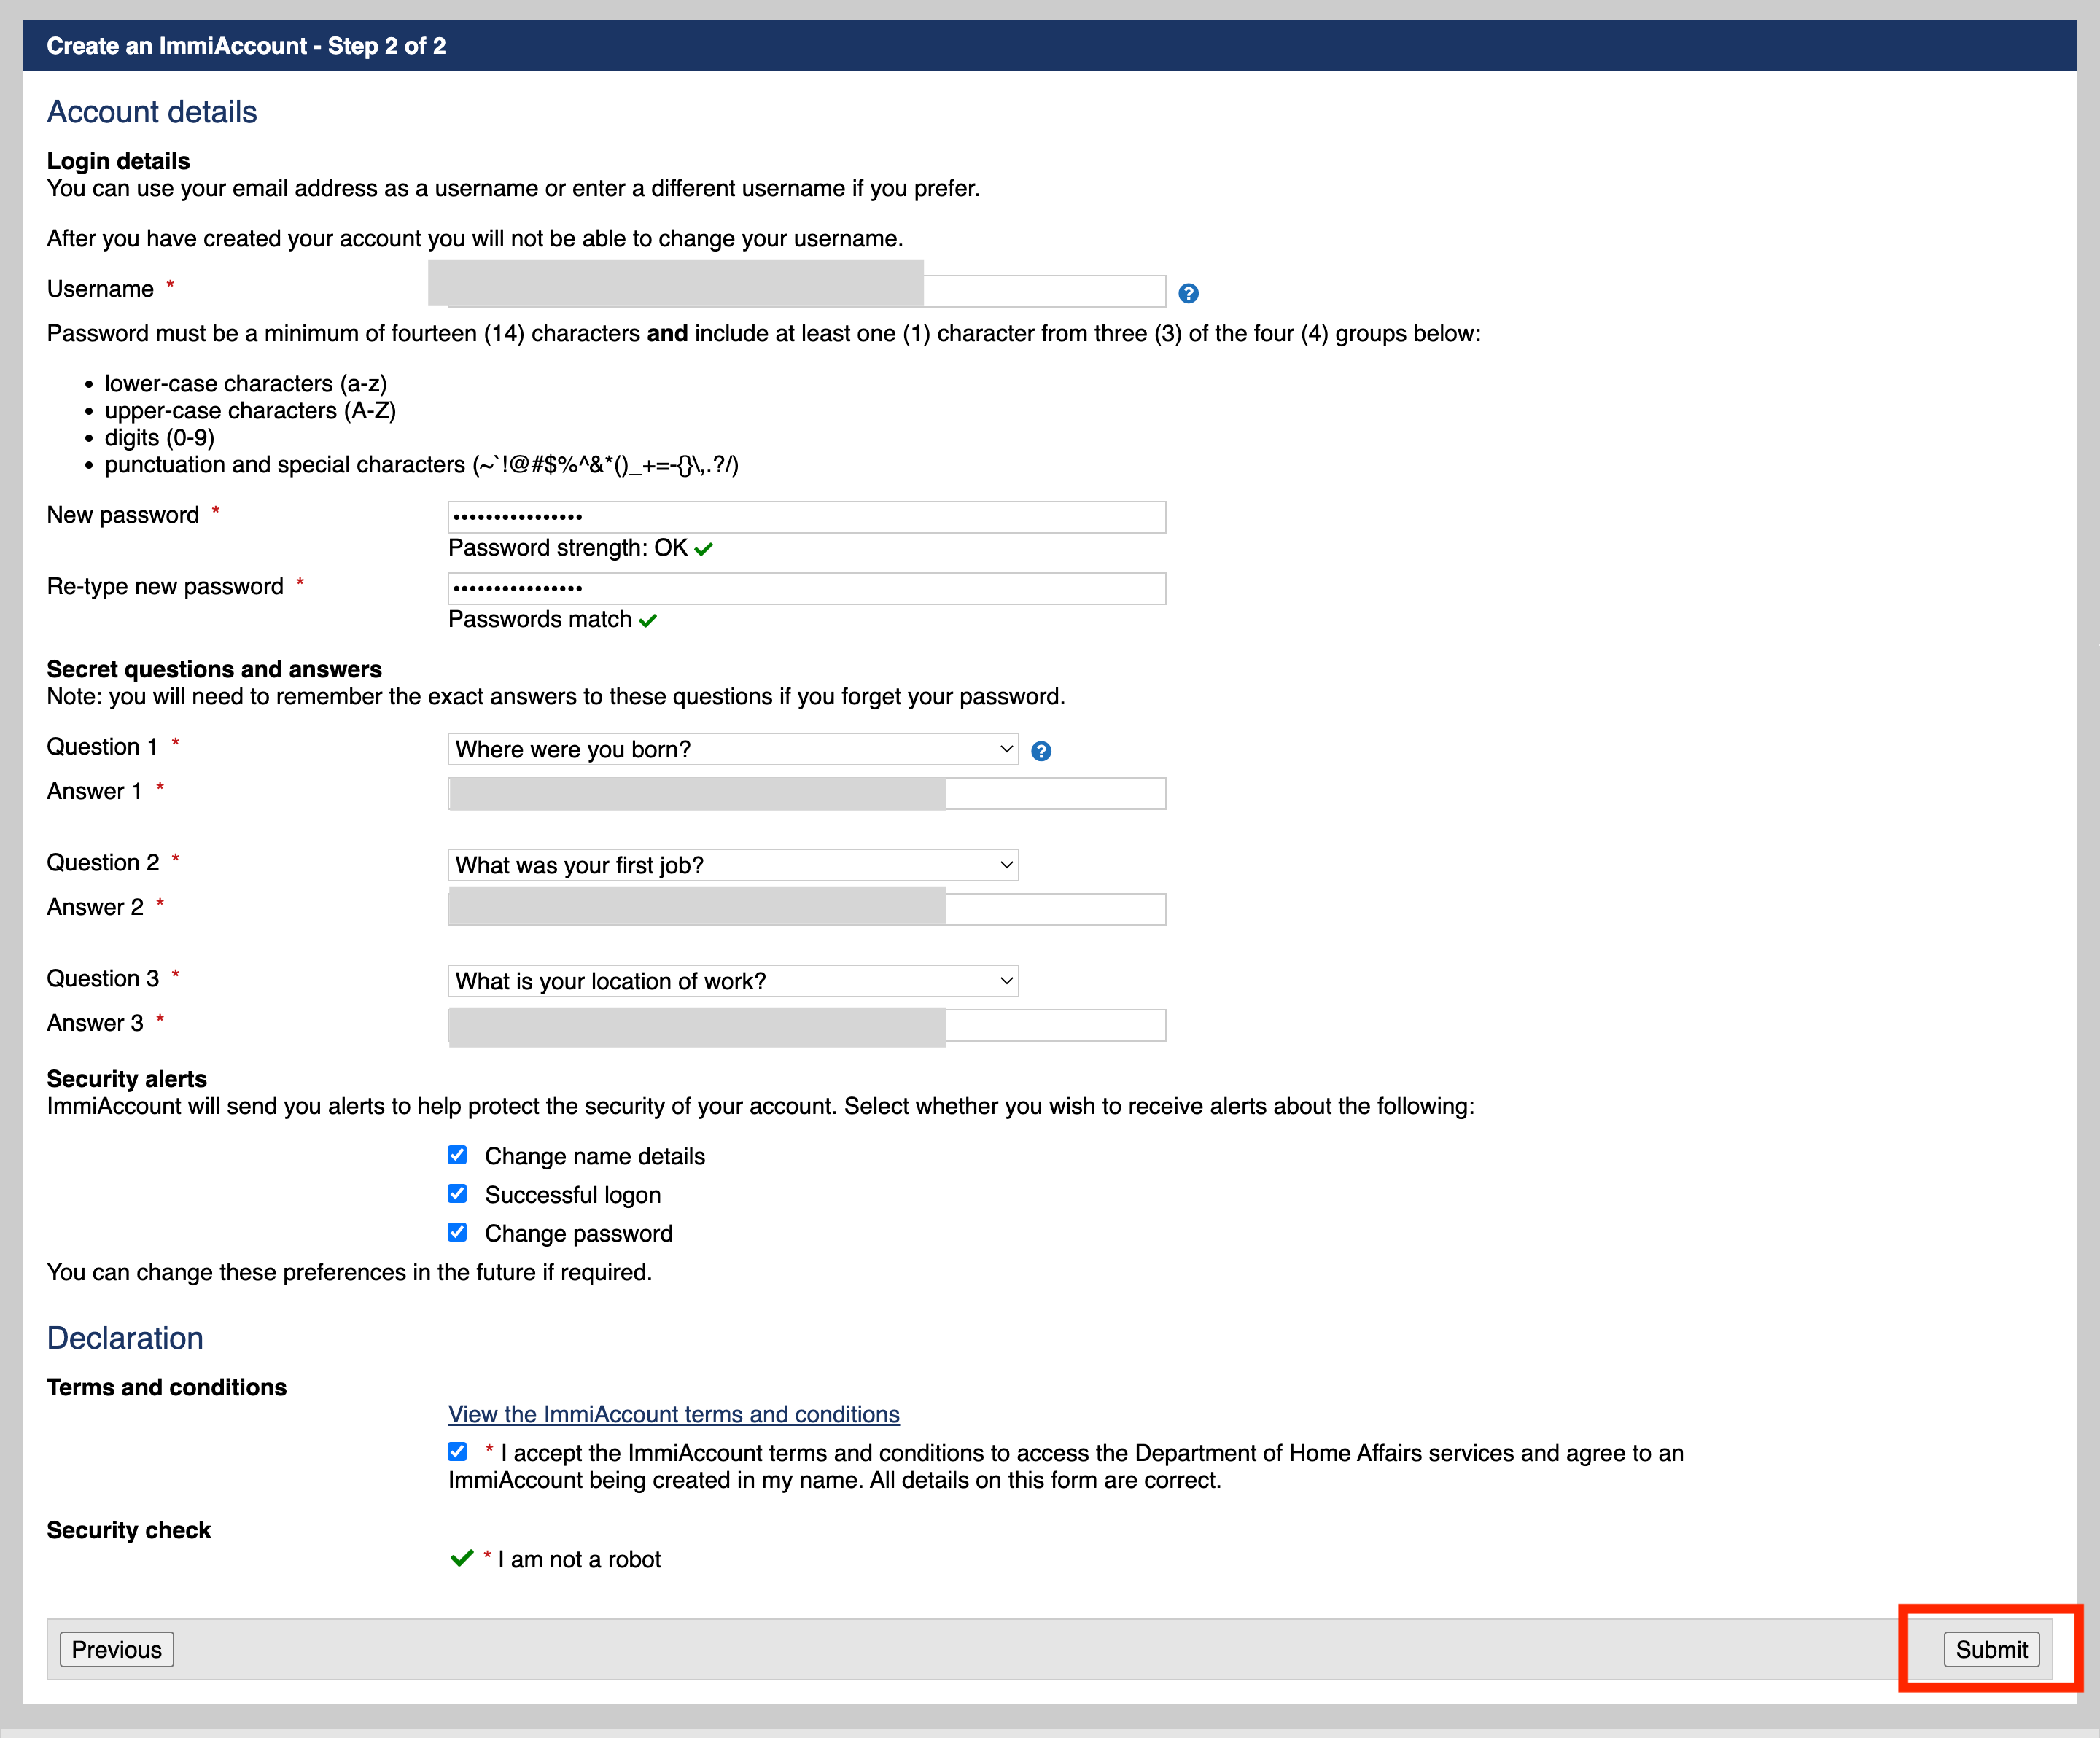Click the green robot verification checkmark
The height and width of the screenshot is (1738, 2100).
coord(461,1558)
